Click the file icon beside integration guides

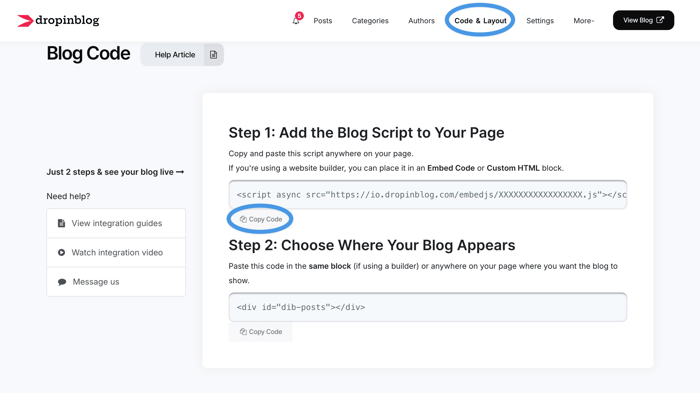tap(61, 223)
